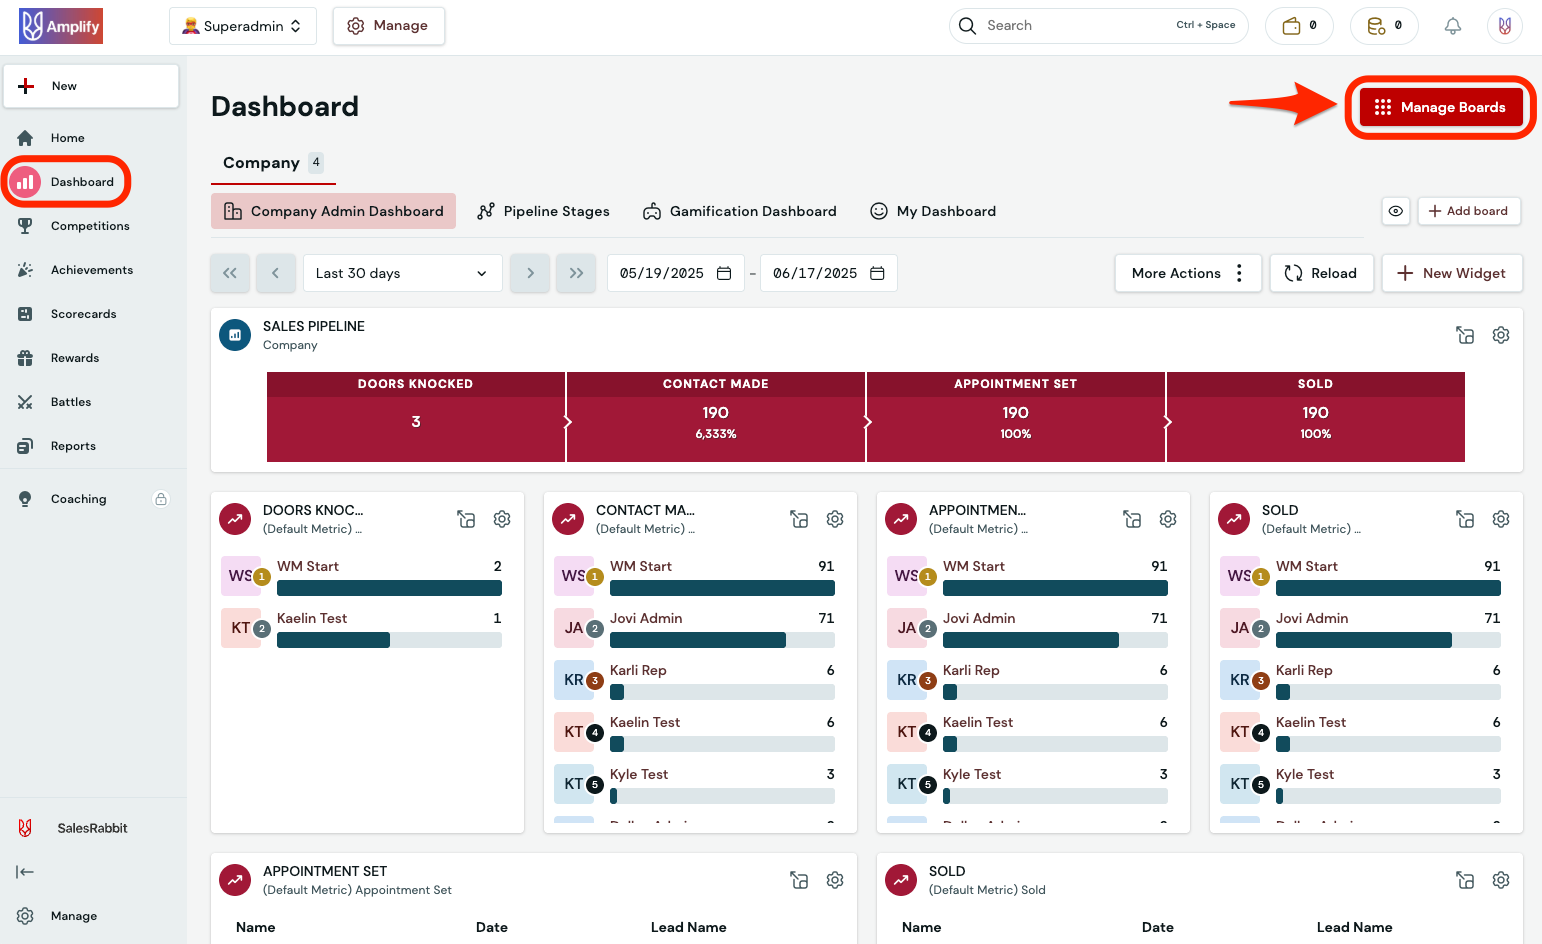Open settings gear on the Sales Pipeline widget
The height and width of the screenshot is (944, 1542).
pyautogui.click(x=1500, y=335)
